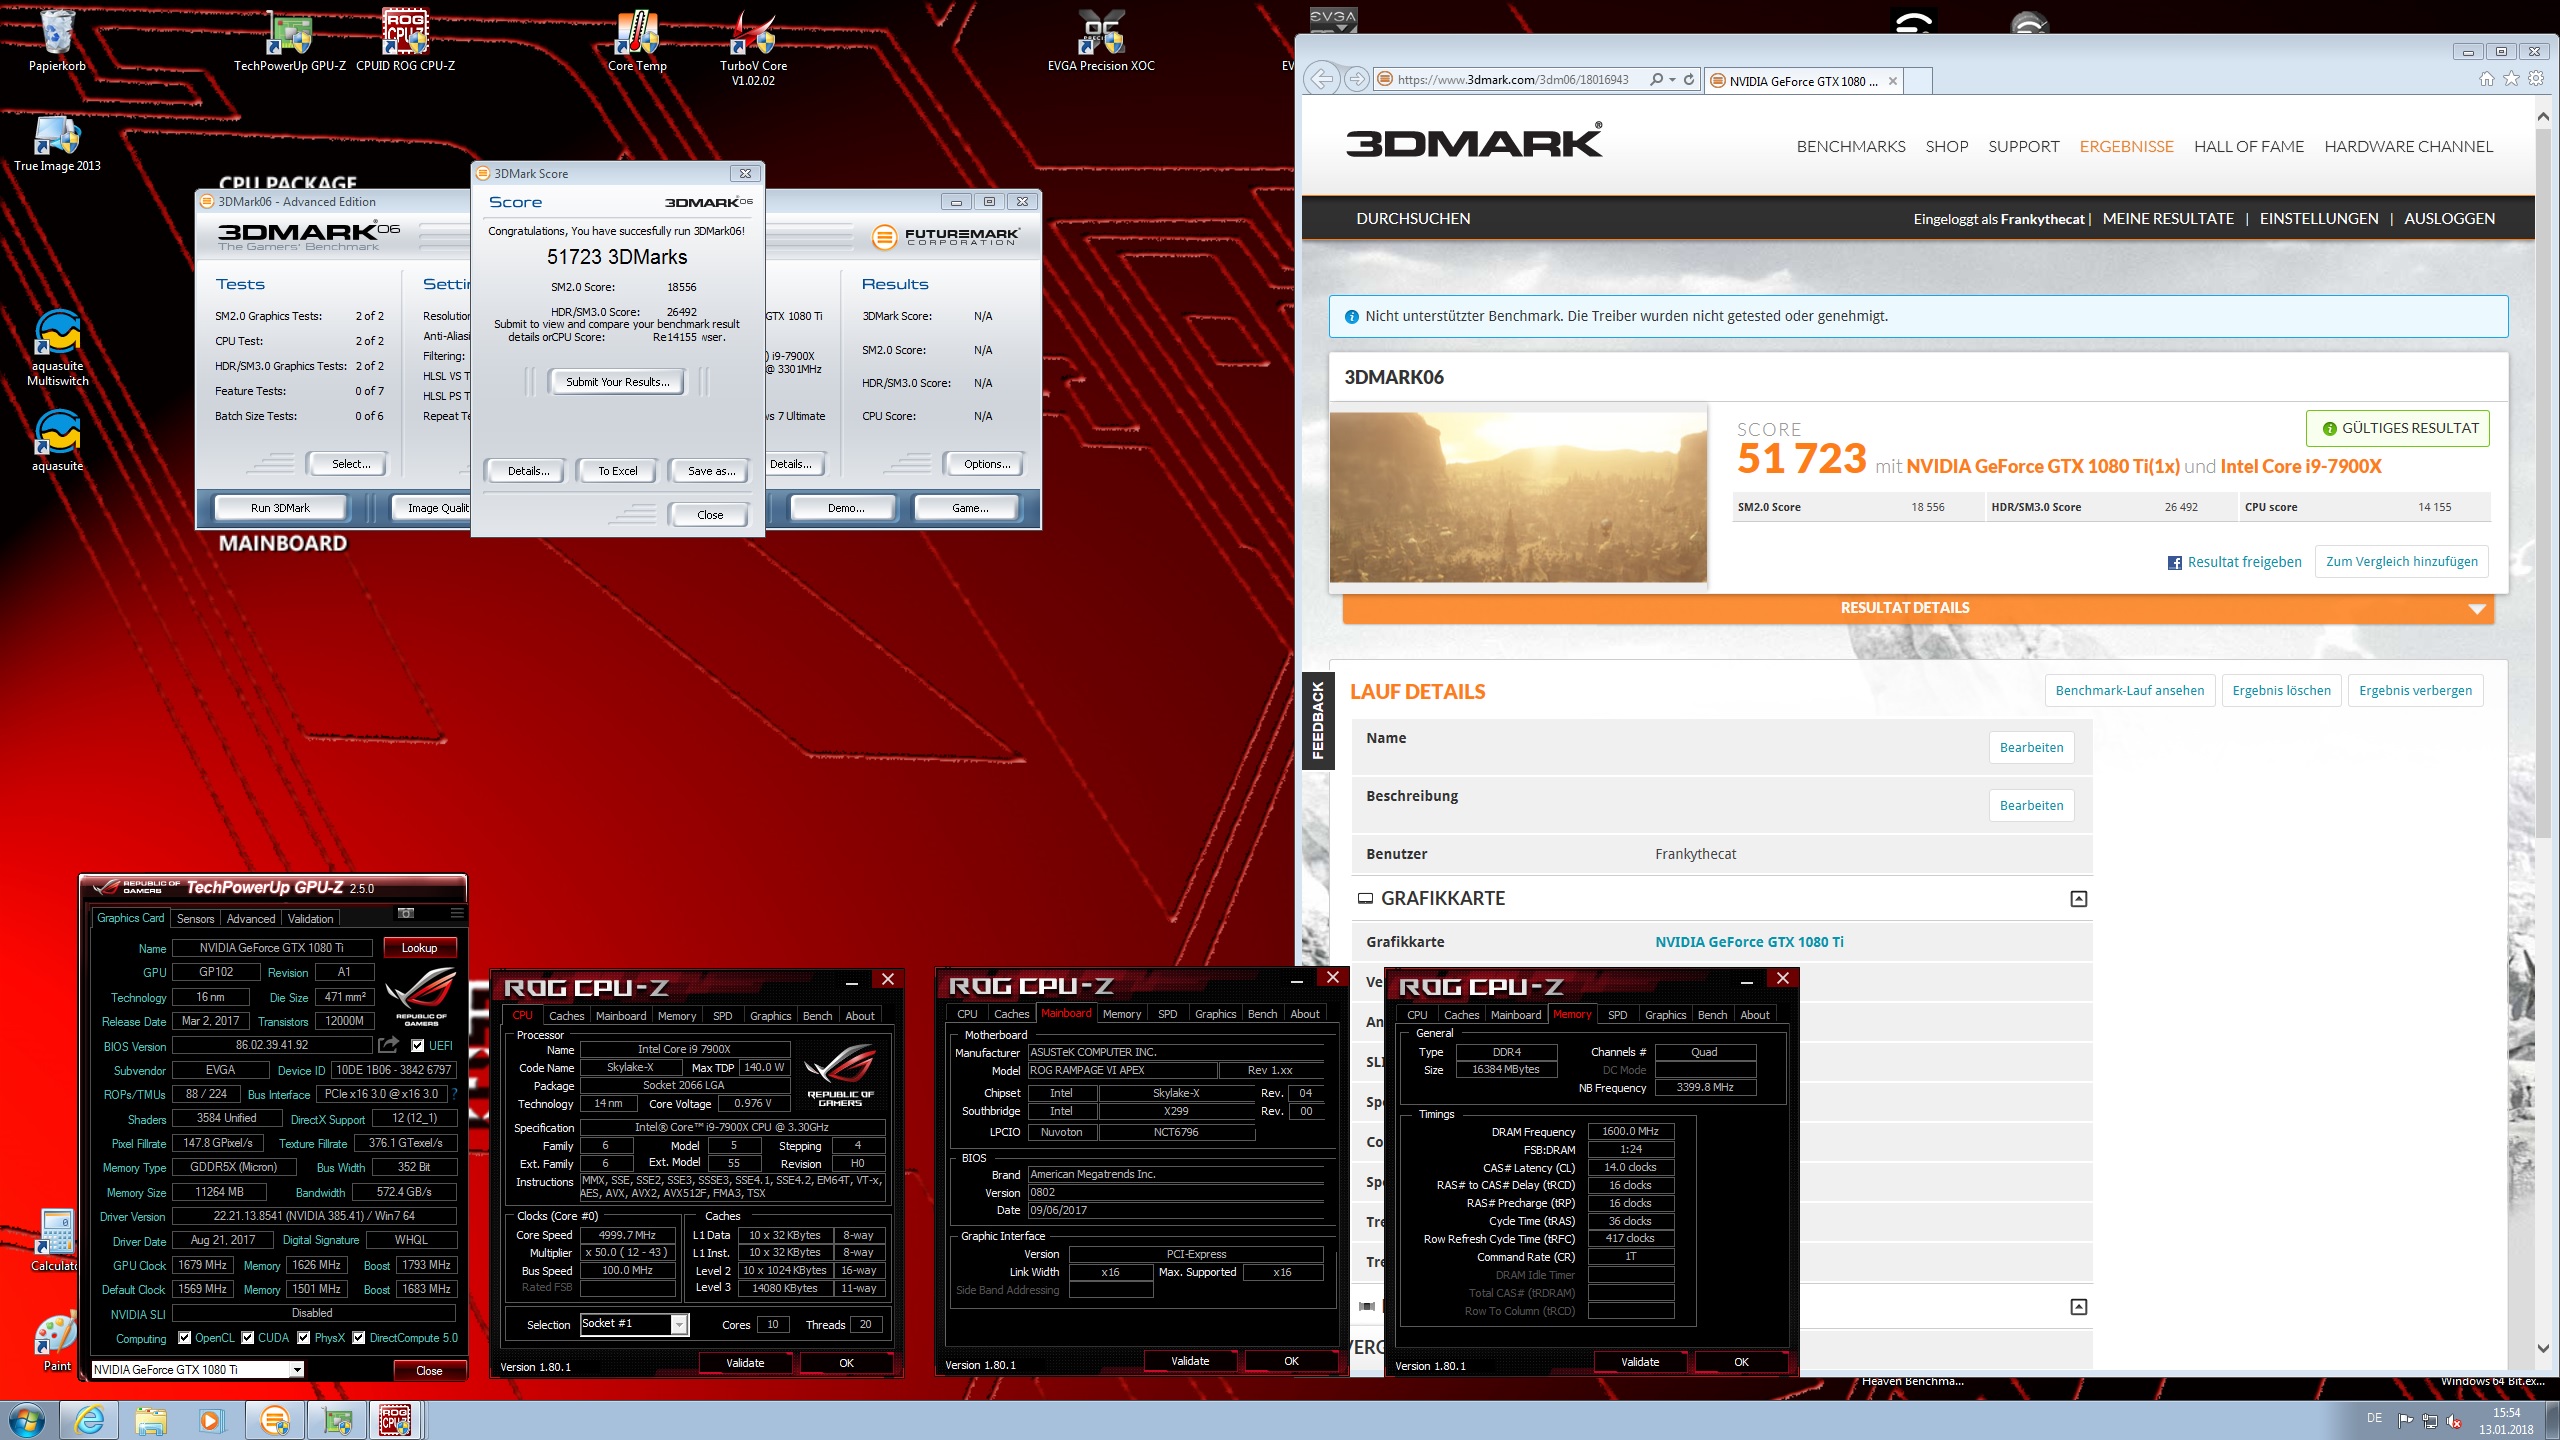Open the vertical FEEDBACK tab

[x=1317, y=721]
